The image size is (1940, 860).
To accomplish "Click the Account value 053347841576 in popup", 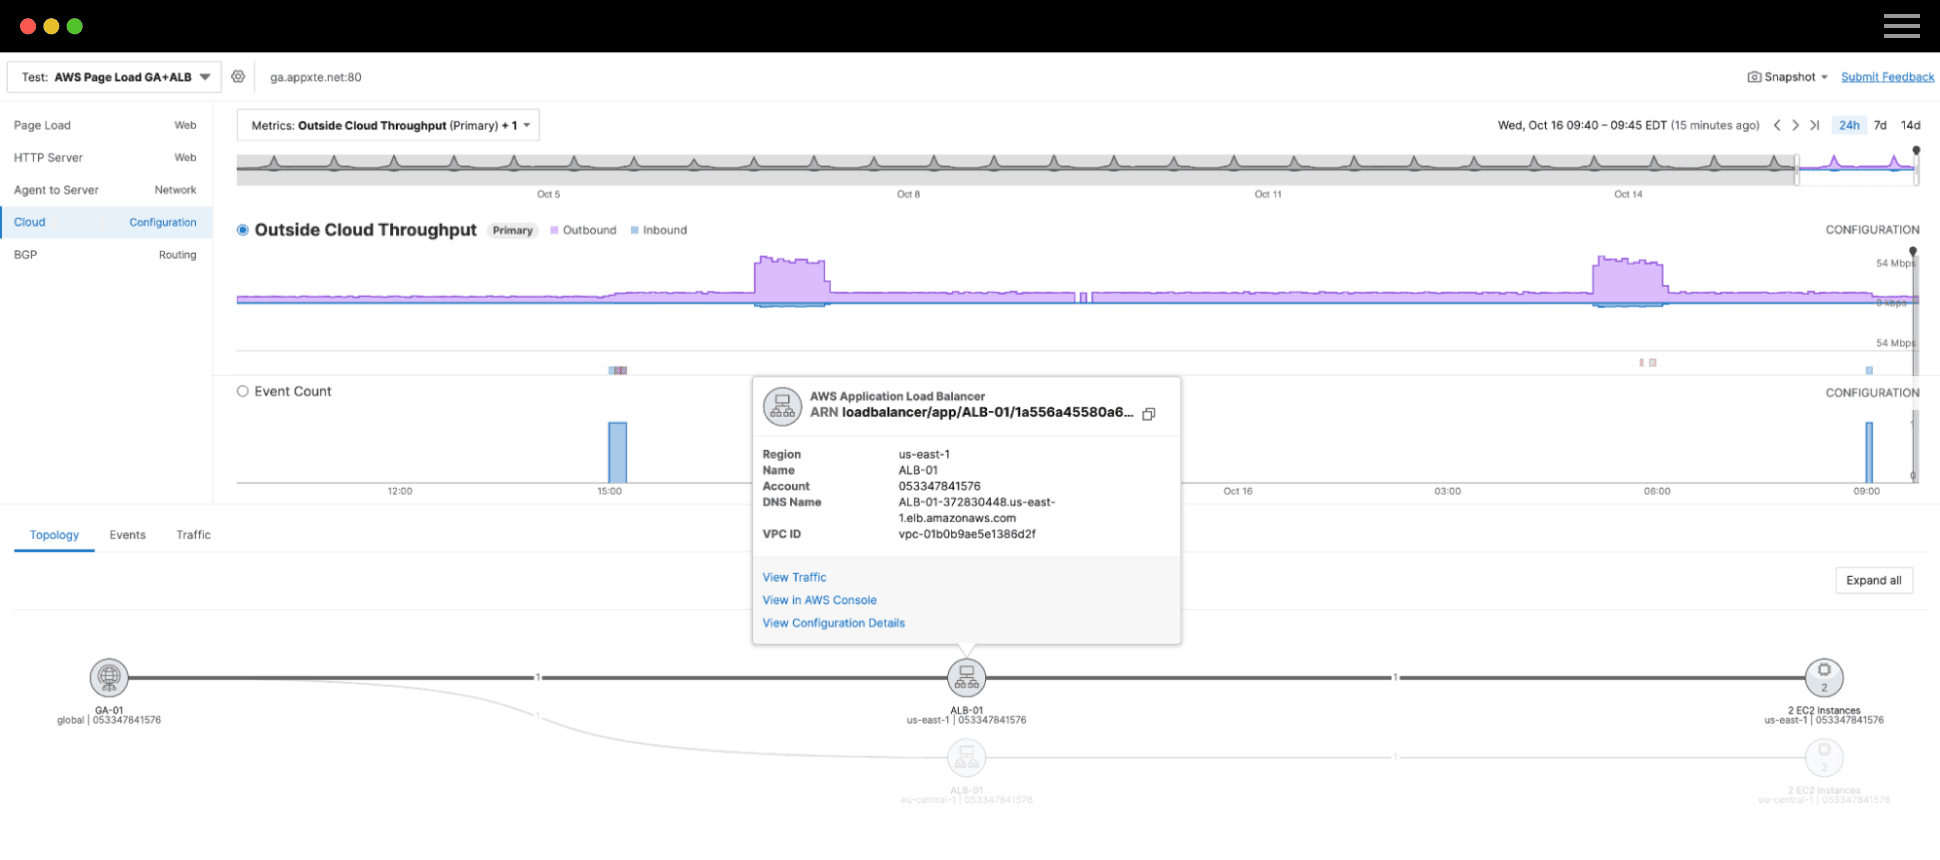I will tap(939, 486).
